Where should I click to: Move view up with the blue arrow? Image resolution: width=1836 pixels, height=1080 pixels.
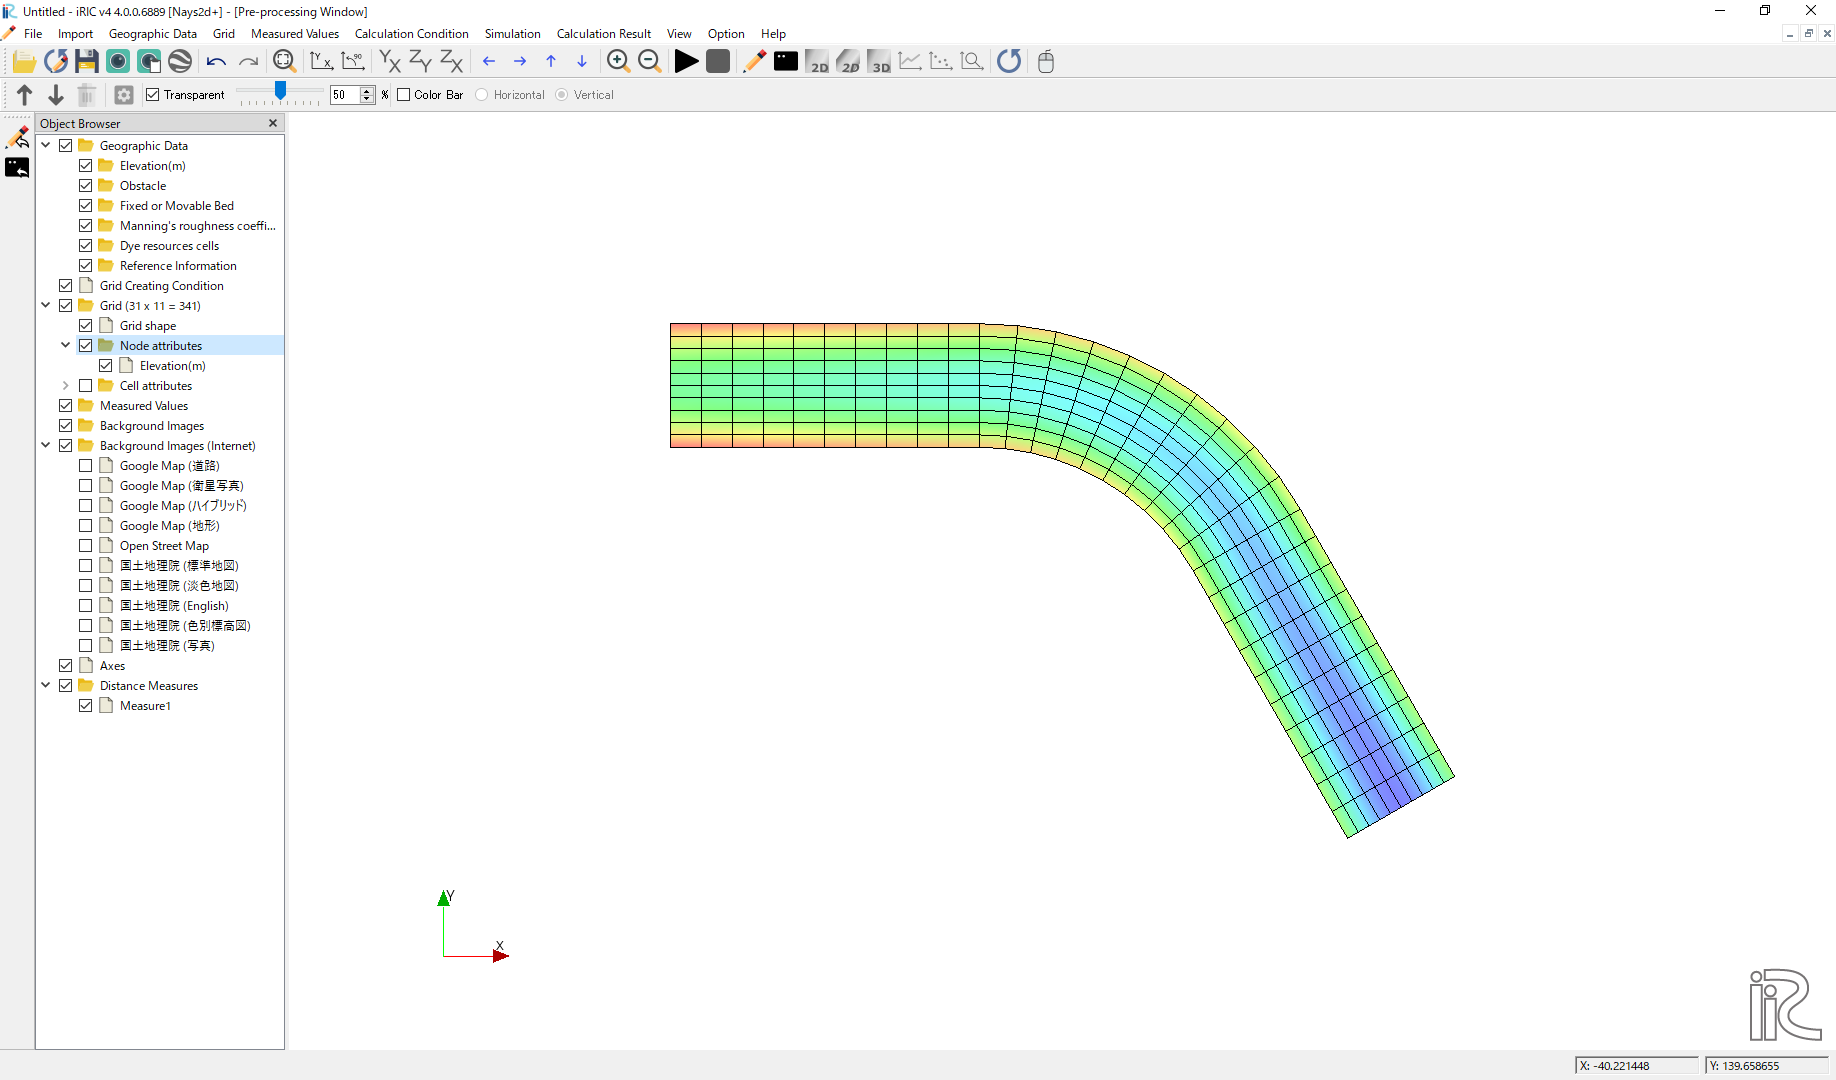551,62
